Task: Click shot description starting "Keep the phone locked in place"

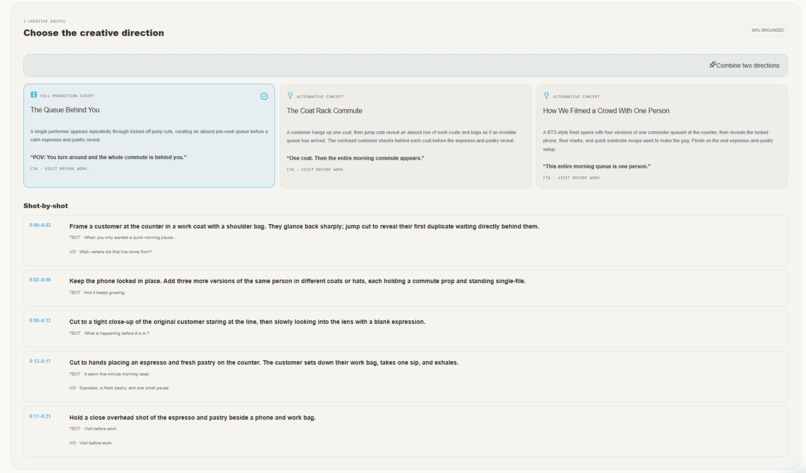Action: [297, 281]
